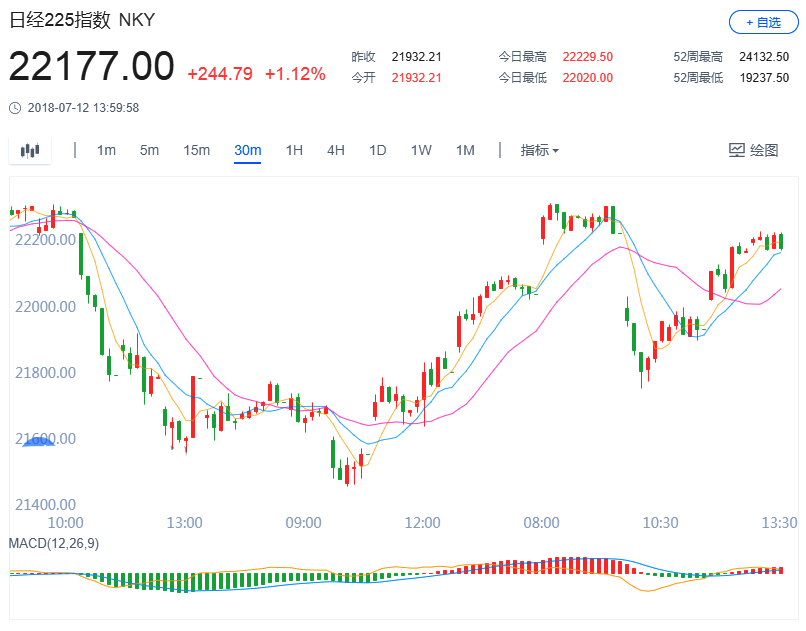806x631 pixels.
Task: Click the 今开 value 21932.21
Action: [x=416, y=78]
